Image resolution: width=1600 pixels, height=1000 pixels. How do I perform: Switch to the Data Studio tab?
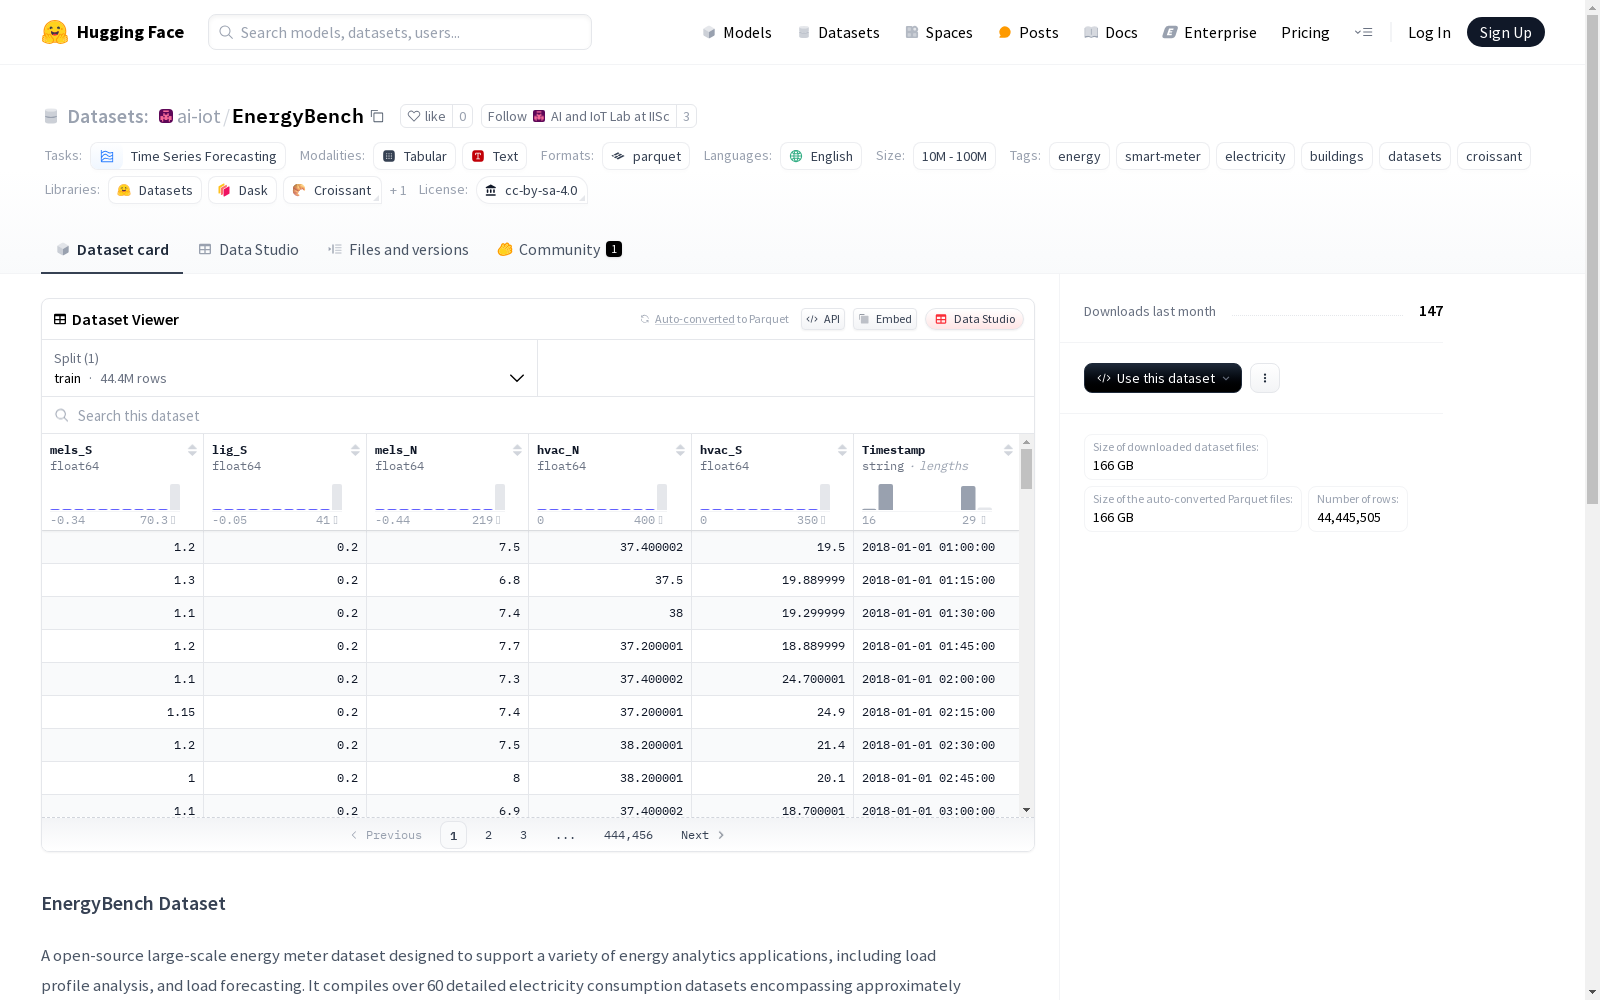(x=248, y=250)
